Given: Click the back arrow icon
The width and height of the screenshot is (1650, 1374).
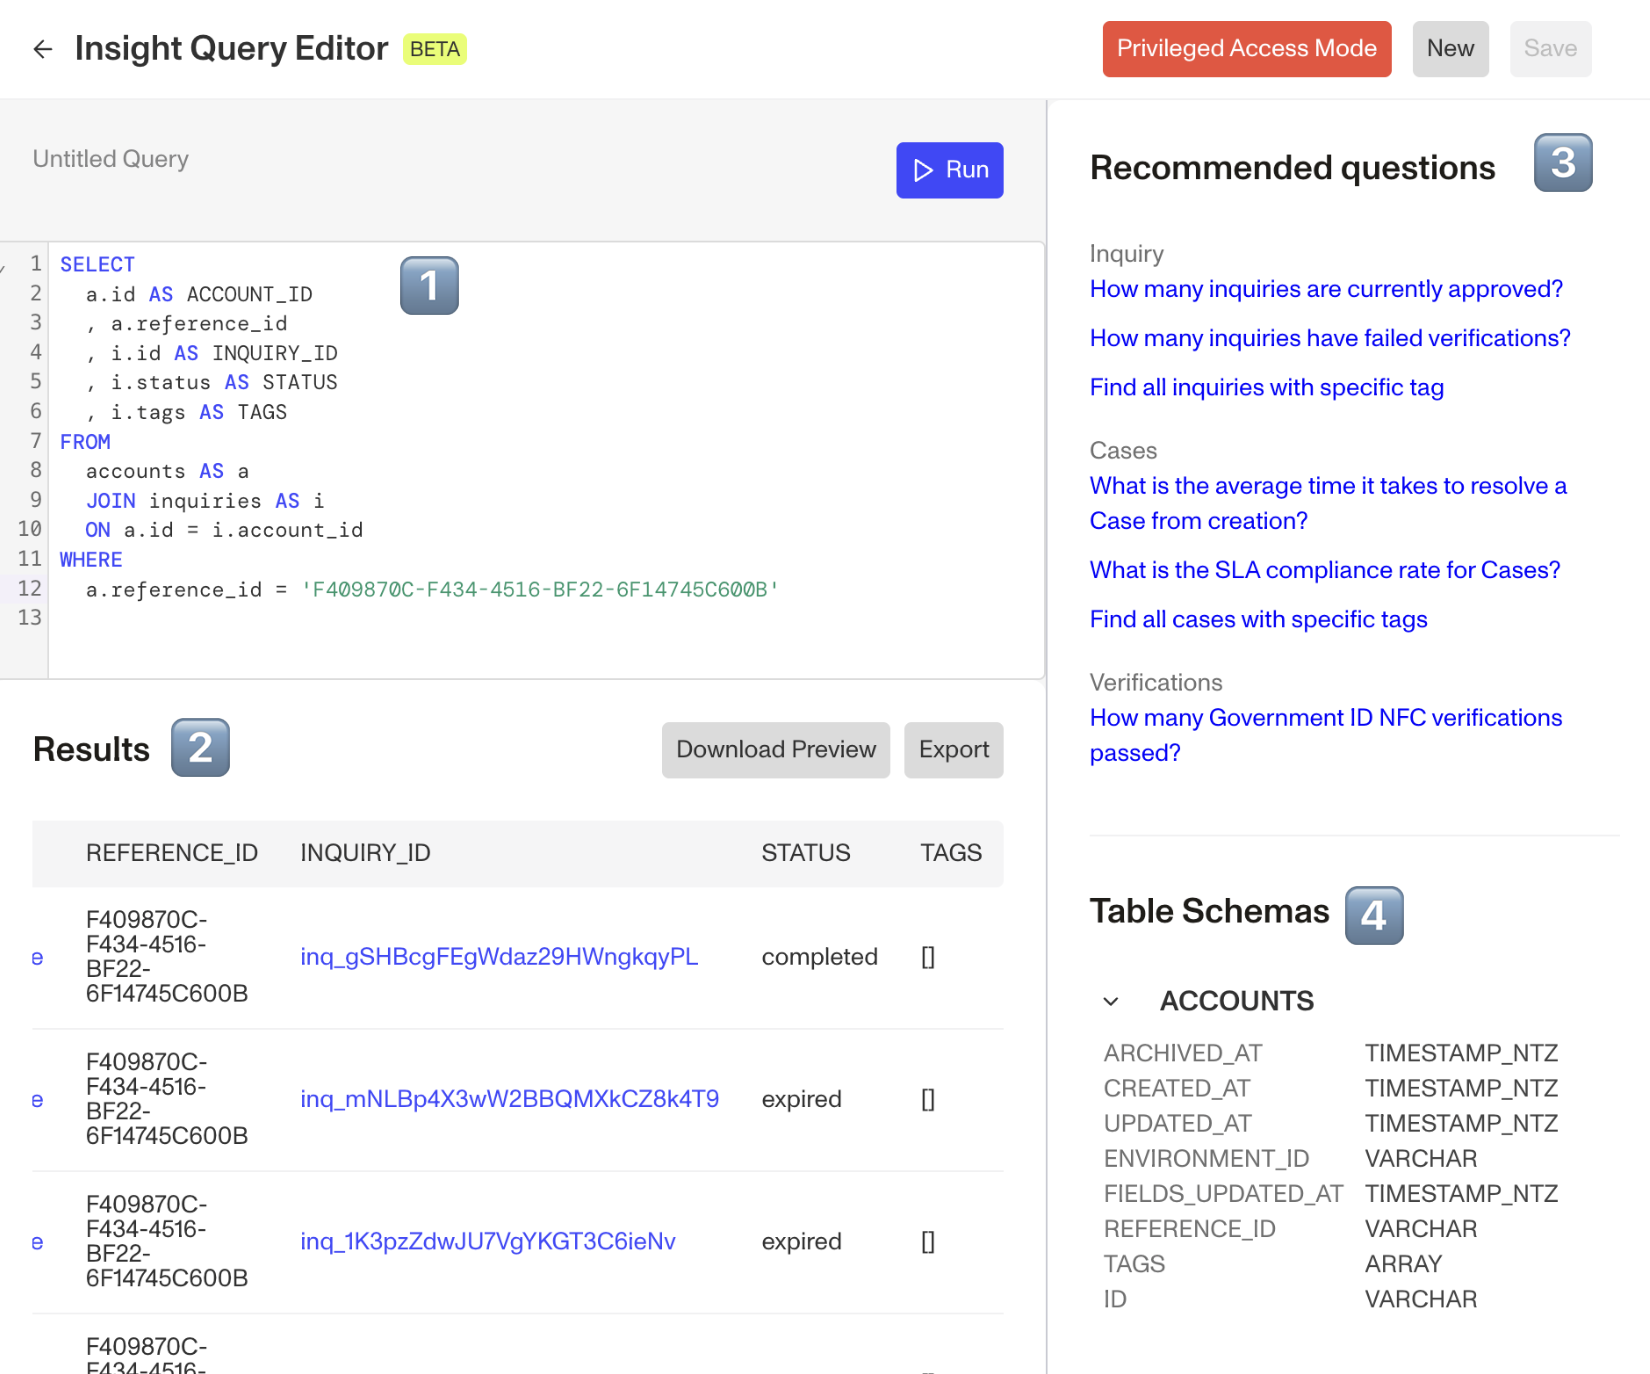Looking at the screenshot, I should point(42,49).
